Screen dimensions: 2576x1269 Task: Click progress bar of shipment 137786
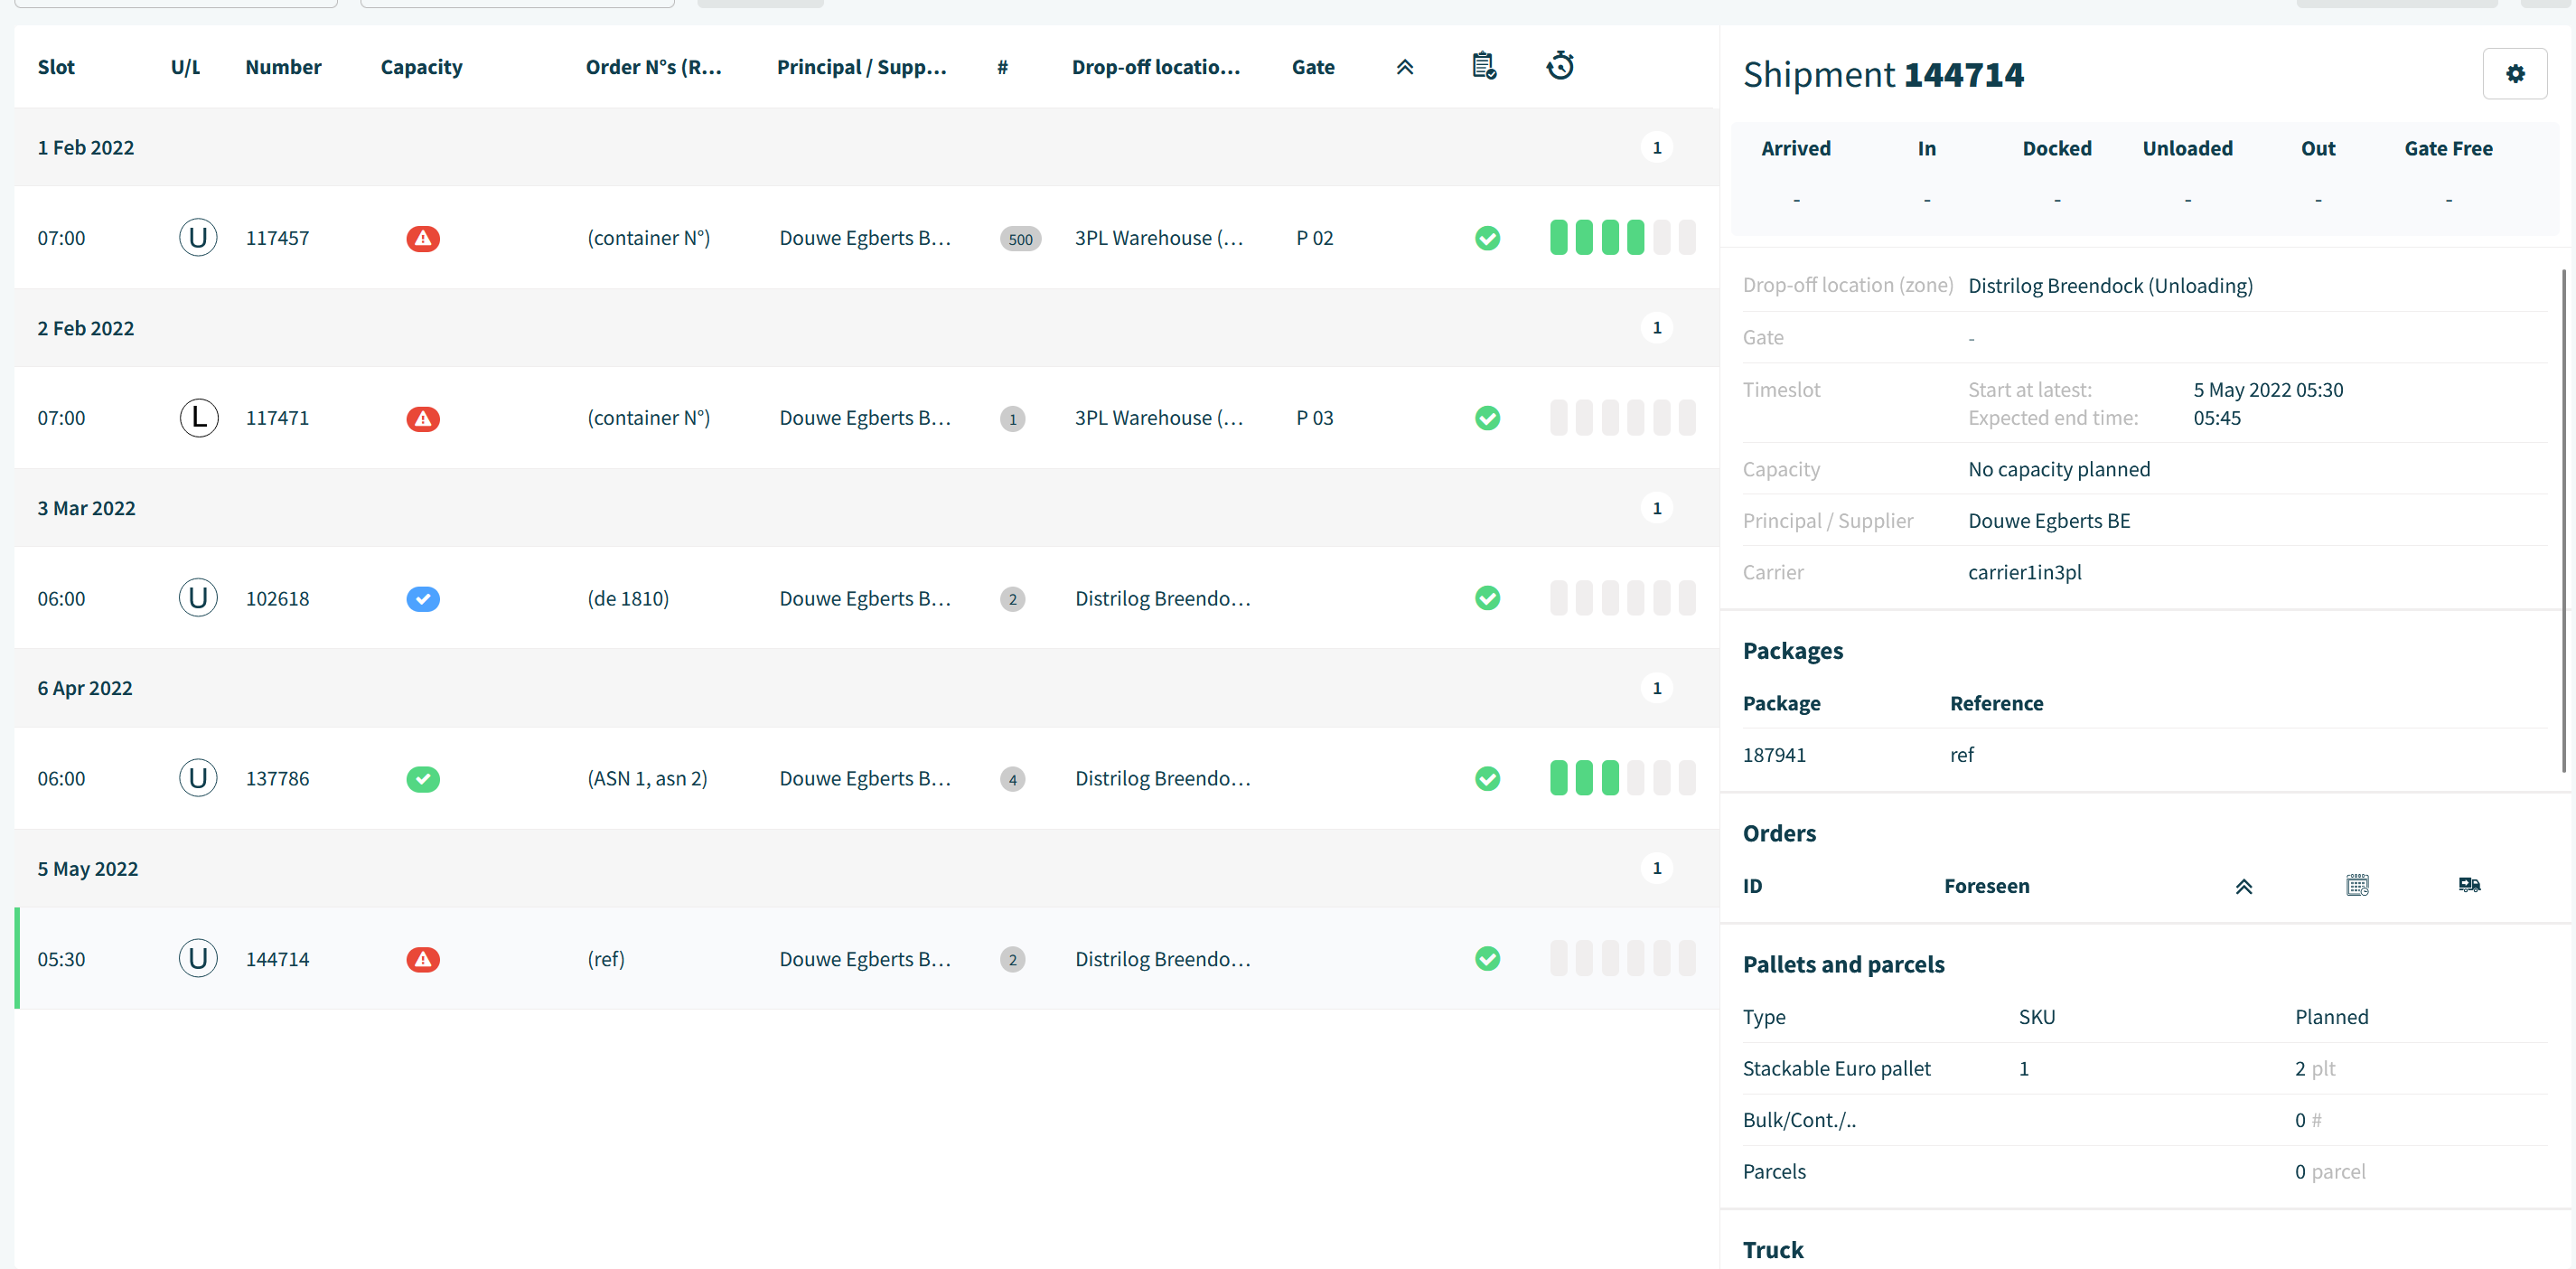point(1622,778)
